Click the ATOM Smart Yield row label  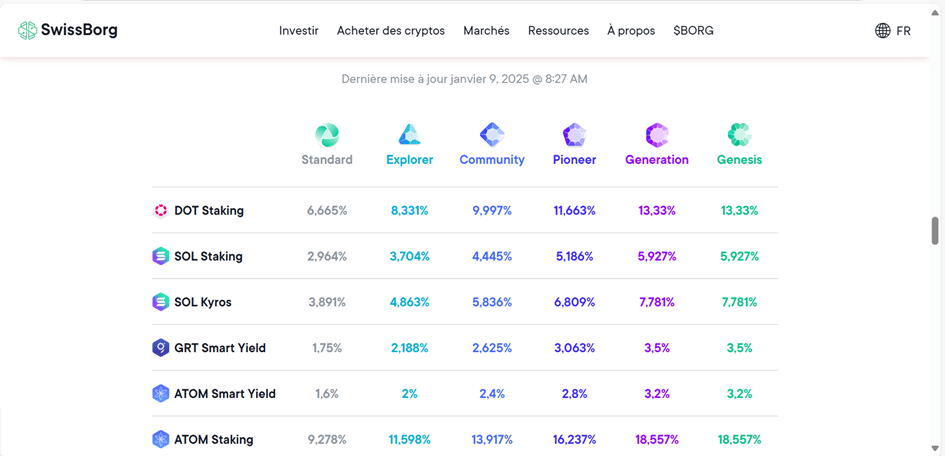(225, 394)
